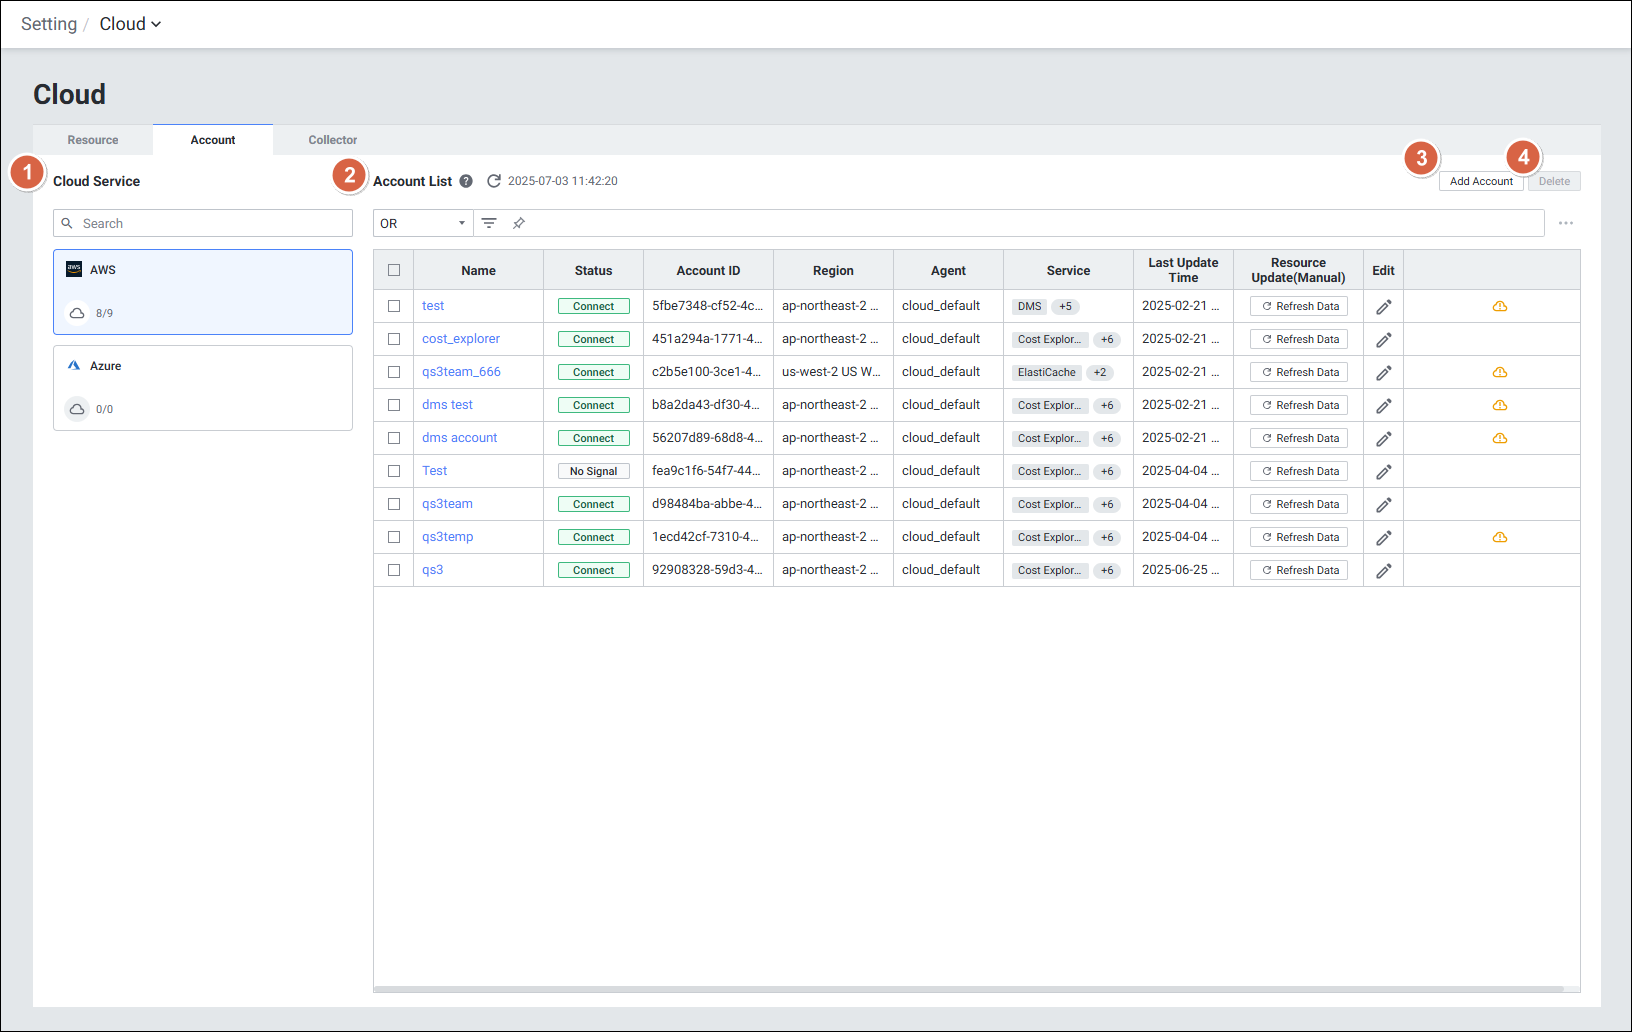Click the filter lines icon in the filter bar
The width and height of the screenshot is (1632, 1032).
tap(489, 223)
